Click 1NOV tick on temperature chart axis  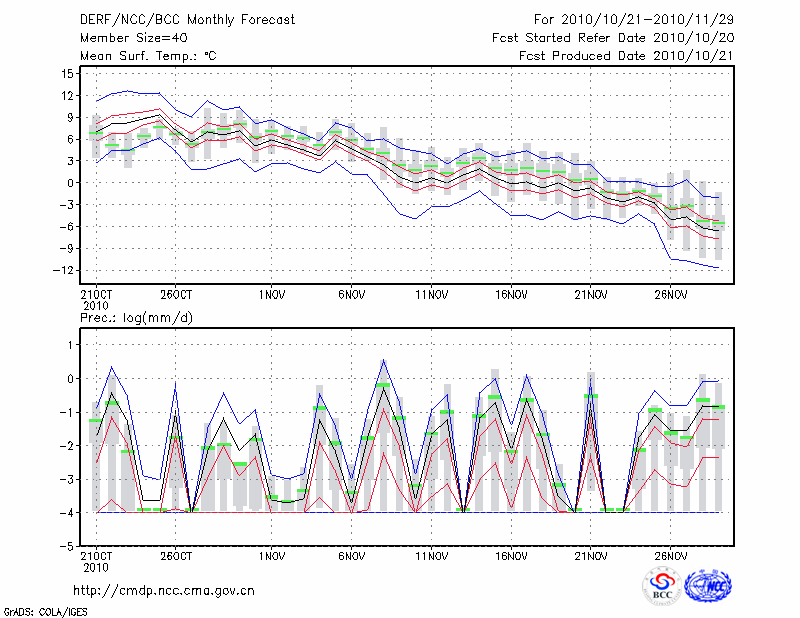pos(272,296)
